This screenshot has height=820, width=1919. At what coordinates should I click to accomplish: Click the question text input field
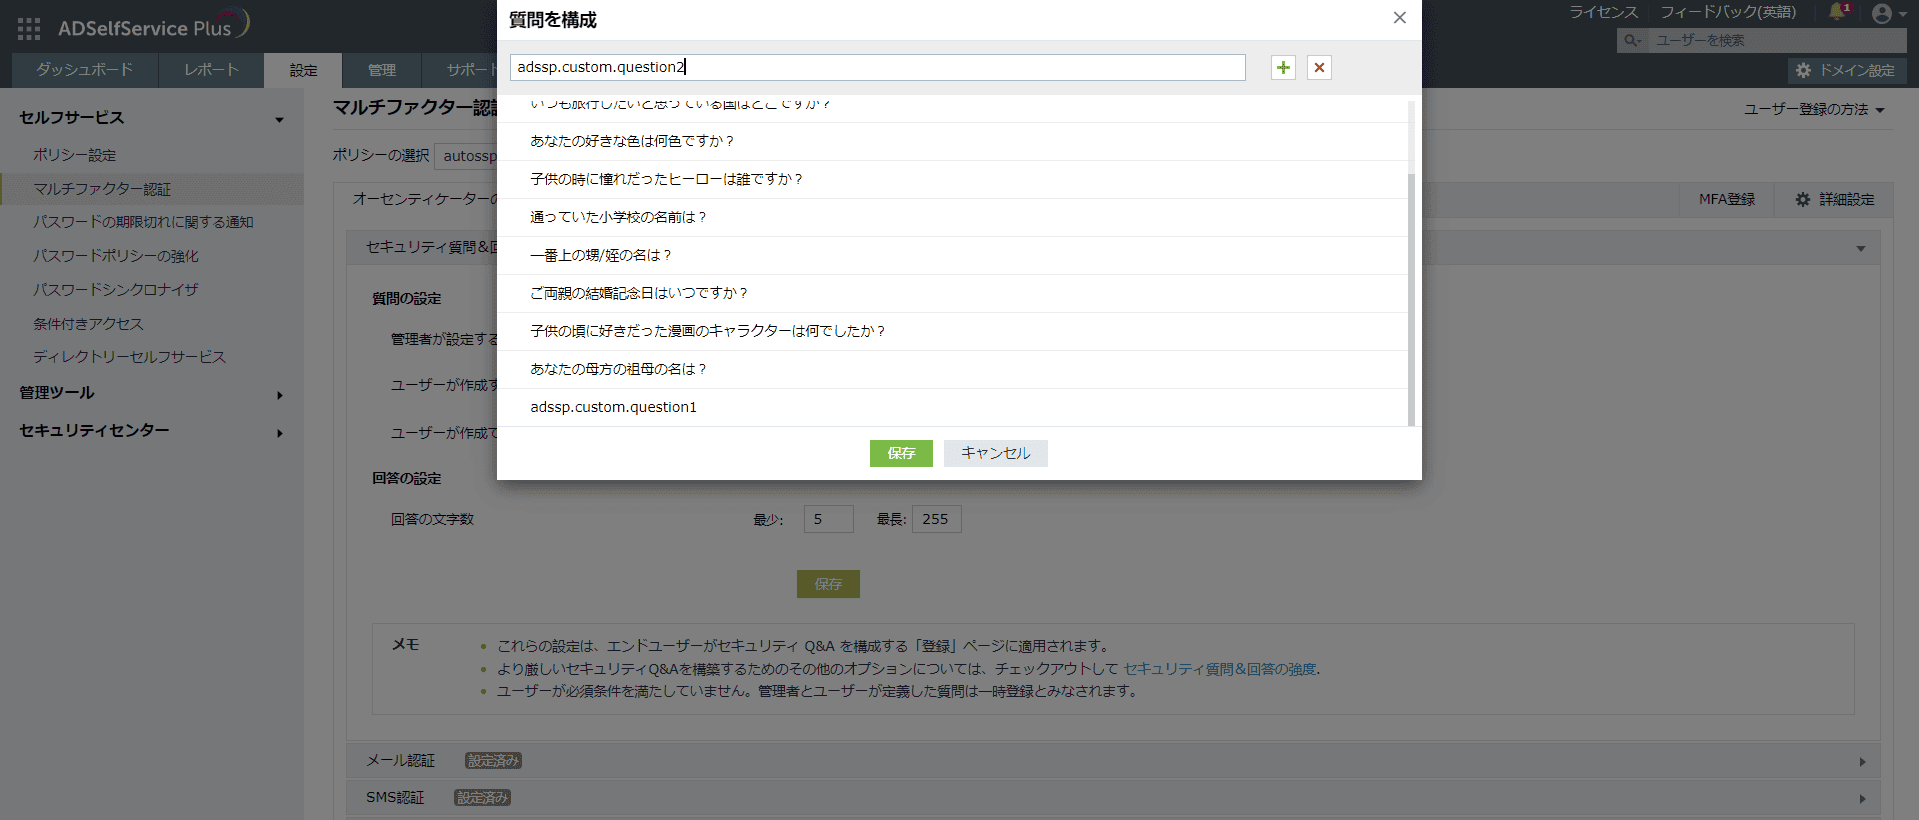877,67
